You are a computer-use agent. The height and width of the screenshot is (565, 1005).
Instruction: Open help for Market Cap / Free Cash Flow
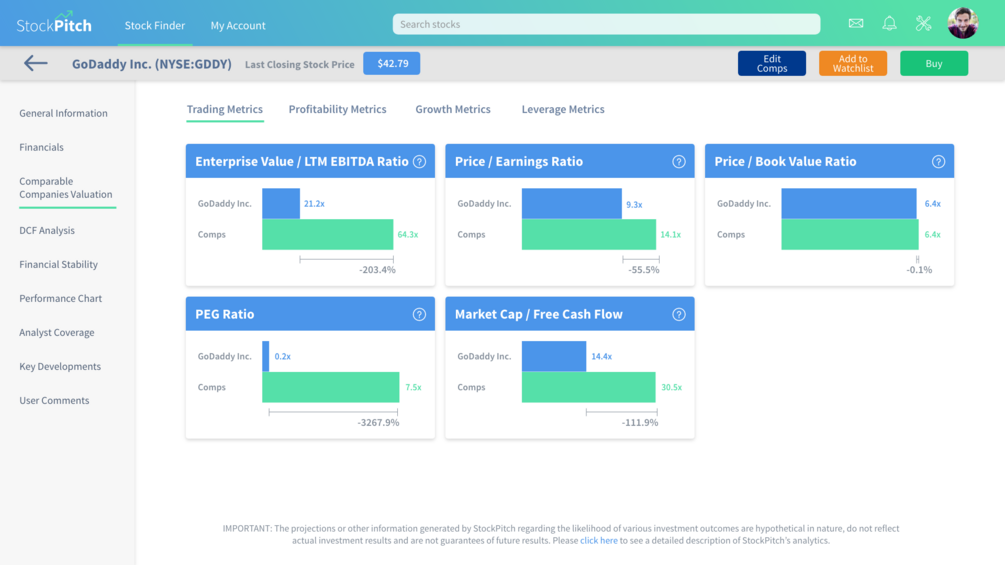[679, 315]
